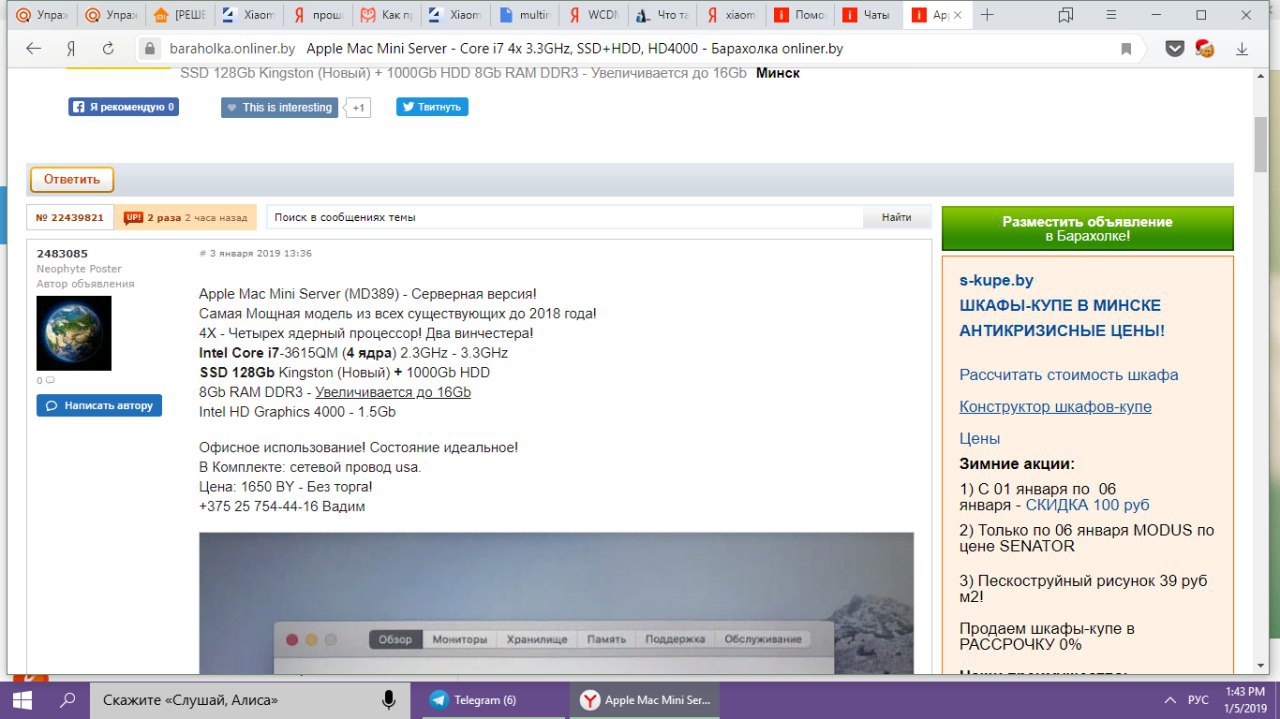Show hidden system tray icons chevron

click(x=1169, y=700)
